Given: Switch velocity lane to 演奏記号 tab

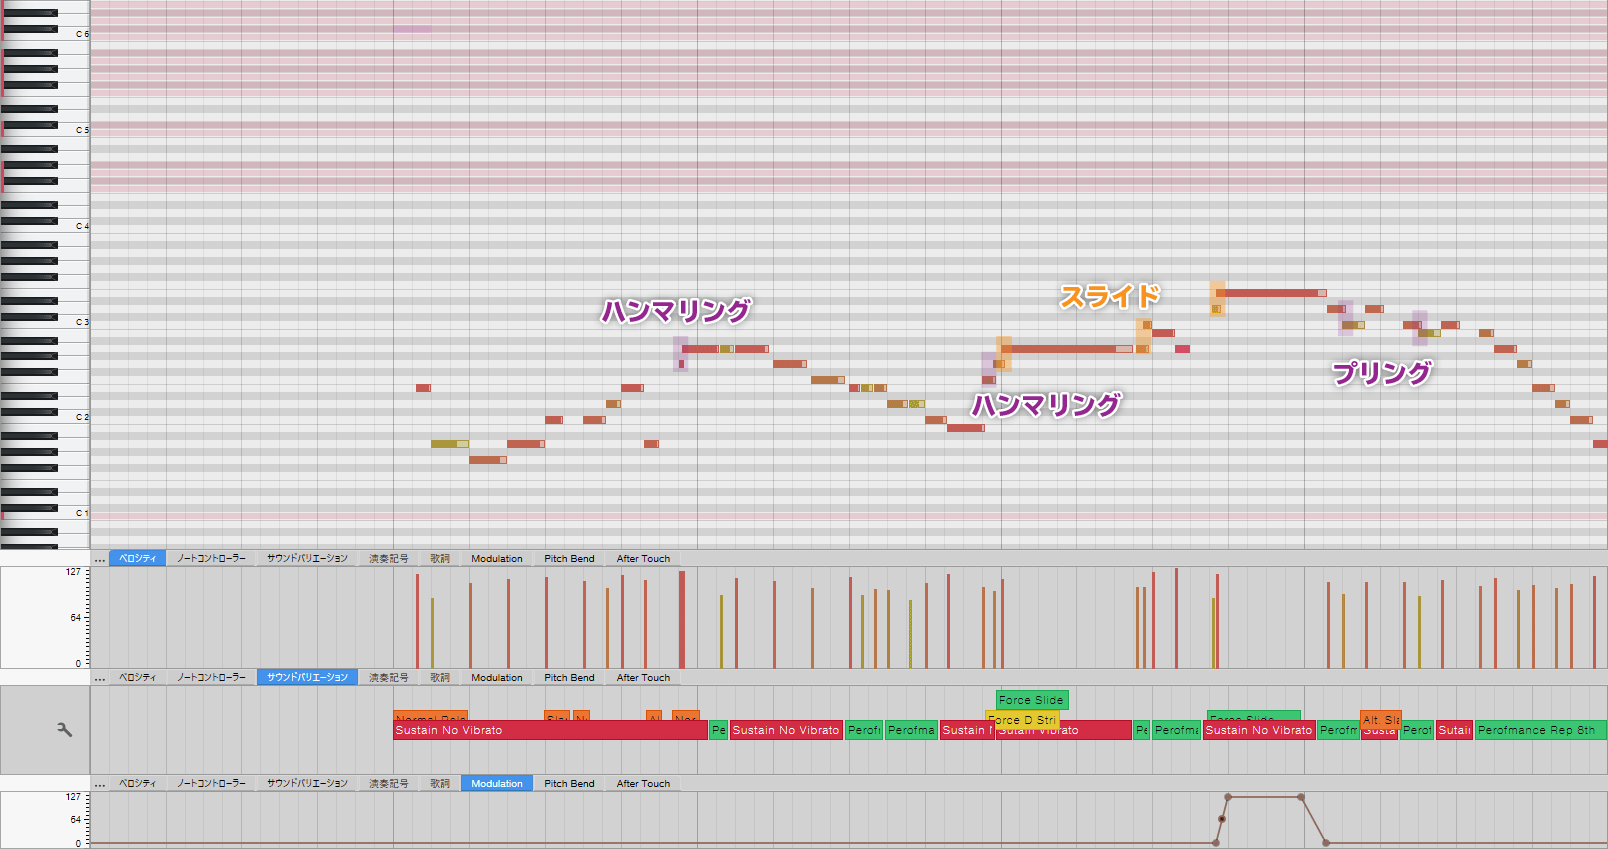Looking at the screenshot, I should tap(389, 559).
